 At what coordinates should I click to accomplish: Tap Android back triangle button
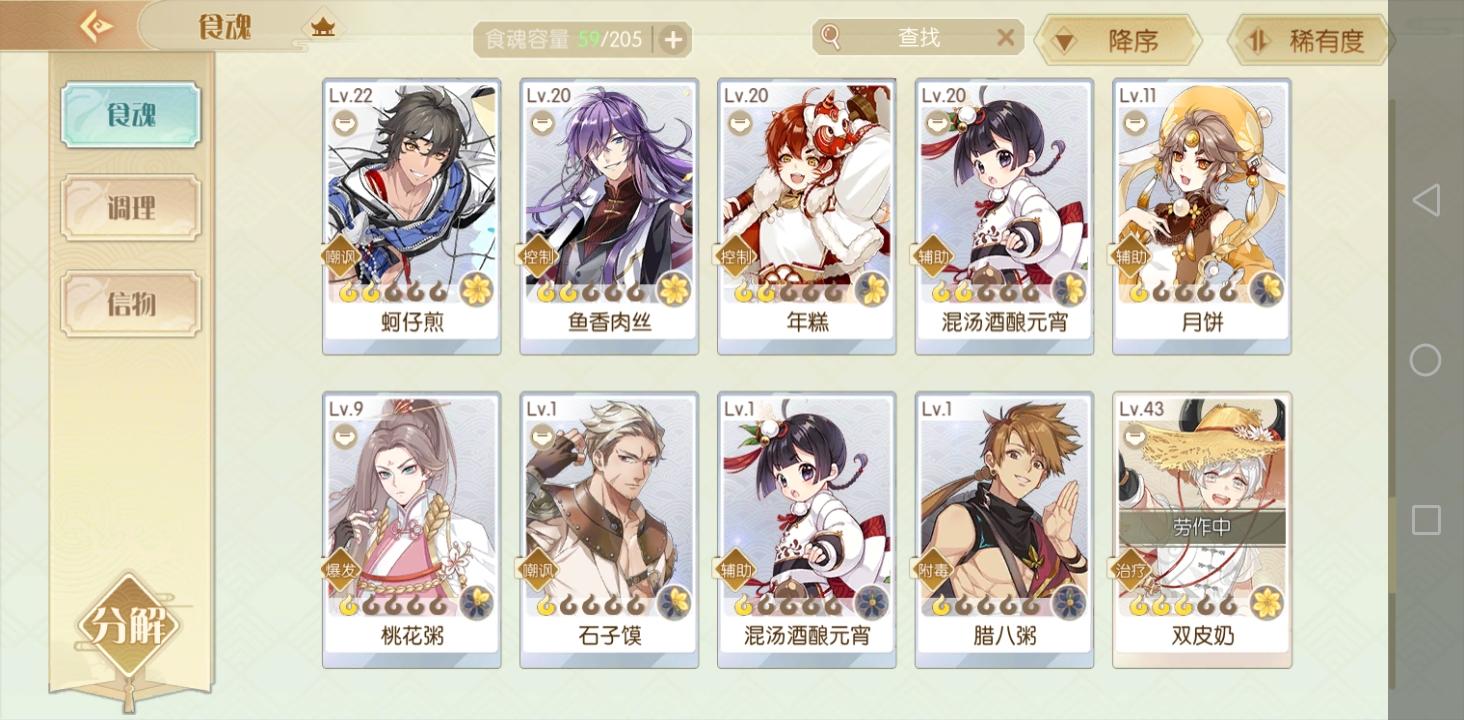(1426, 200)
